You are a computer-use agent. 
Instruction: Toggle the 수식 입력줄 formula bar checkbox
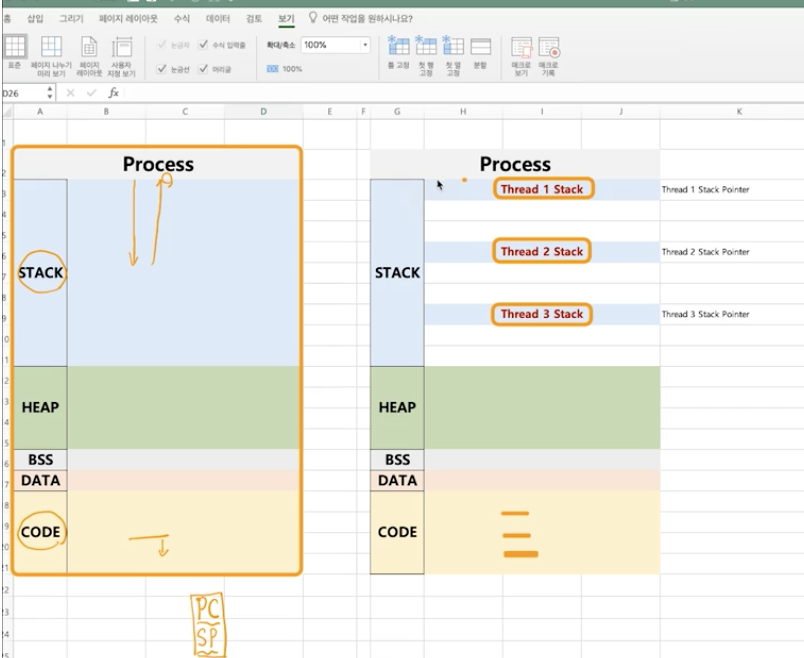click(204, 45)
